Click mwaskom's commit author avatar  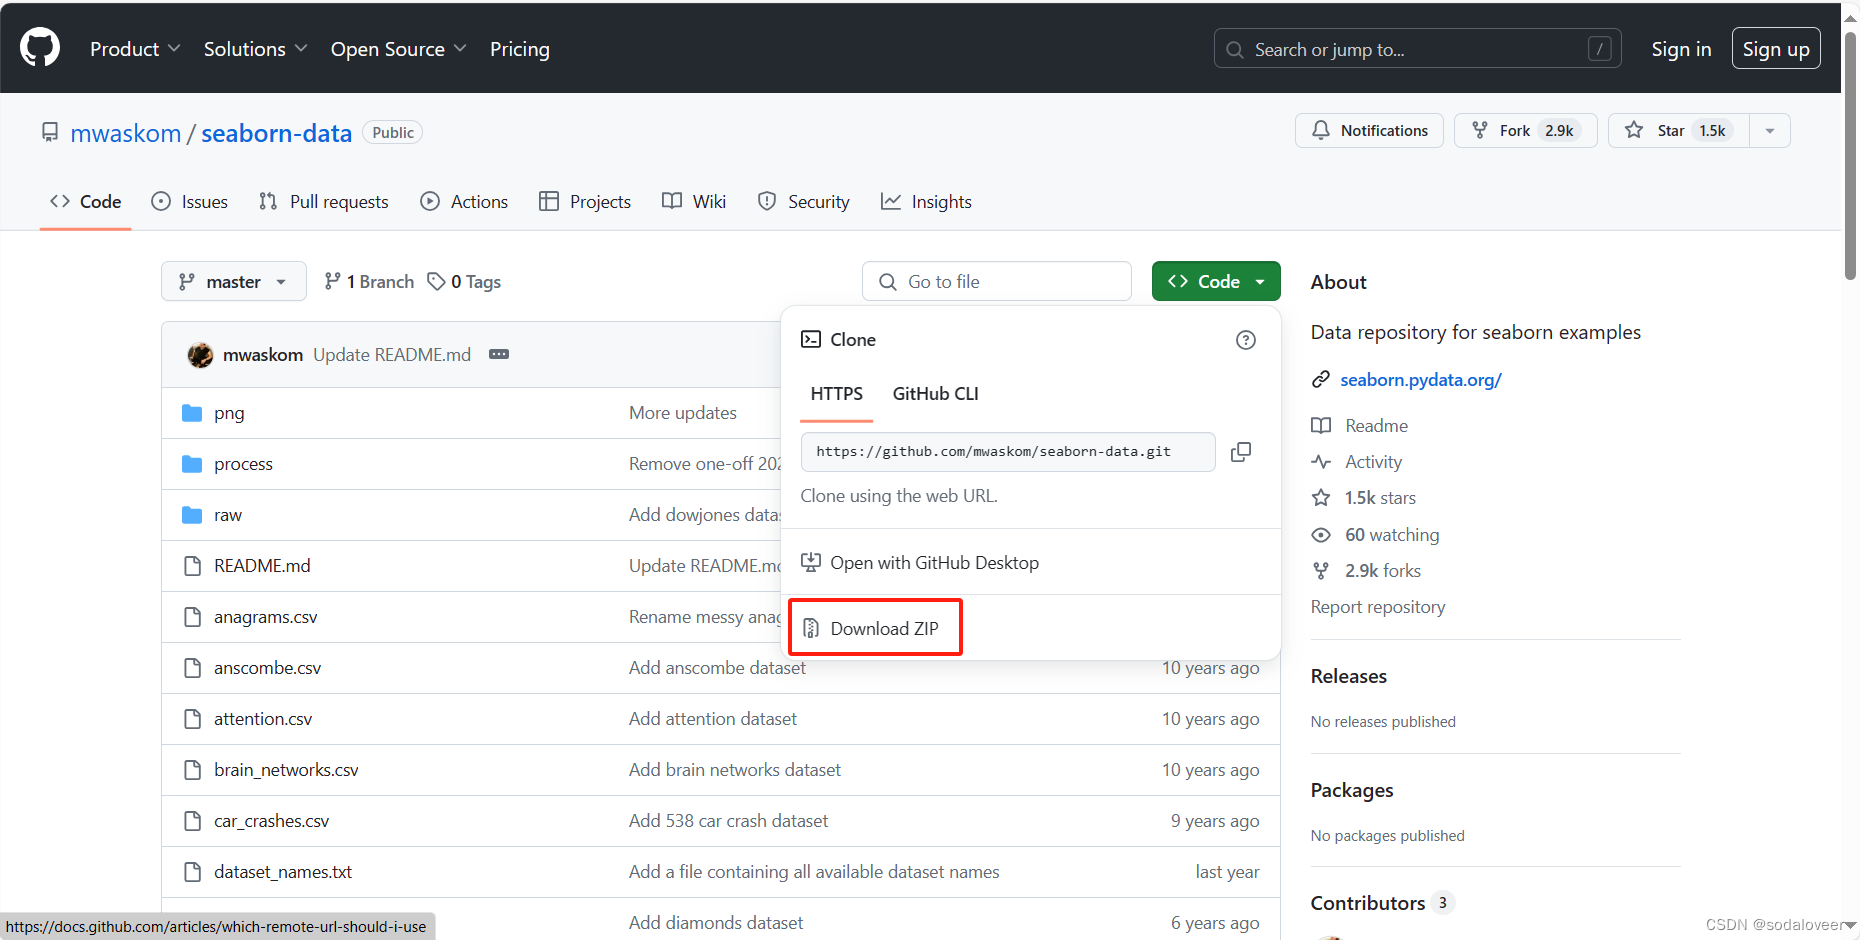pyautogui.click(x=200, y=355)
